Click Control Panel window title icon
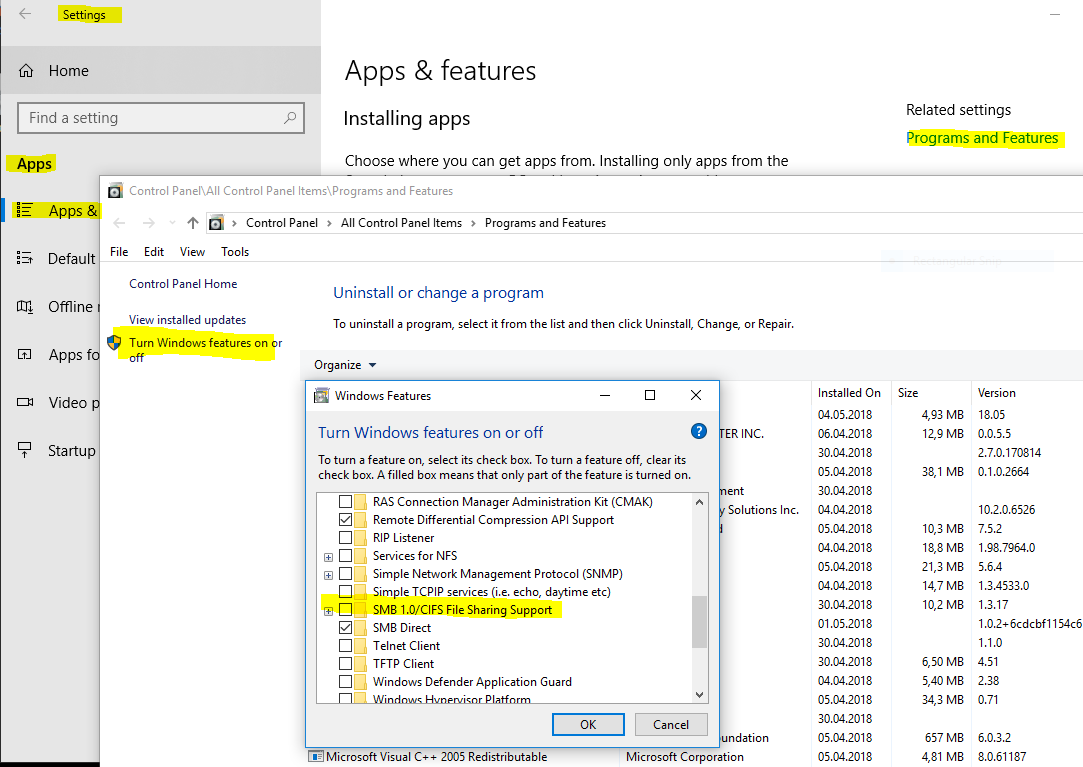The image size is (1083, 767). (x=115, y=191)
